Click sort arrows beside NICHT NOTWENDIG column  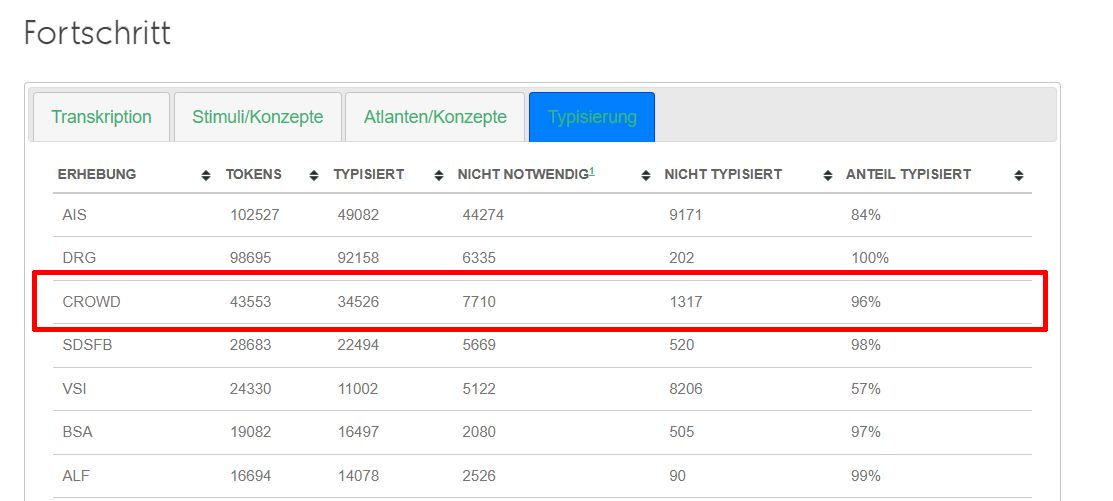tap(645, 175)
